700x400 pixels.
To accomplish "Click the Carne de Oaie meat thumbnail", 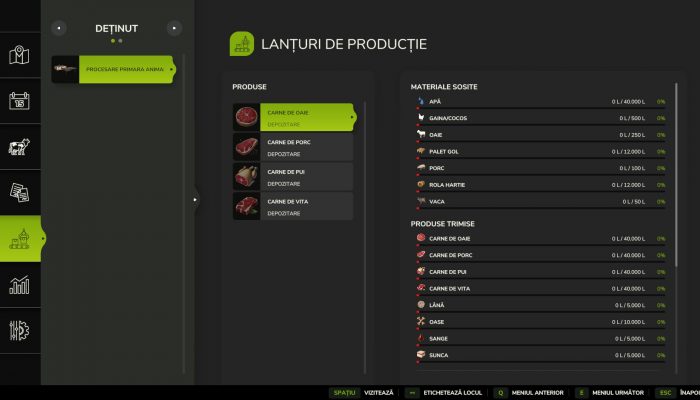I will (x=246, y=117).
